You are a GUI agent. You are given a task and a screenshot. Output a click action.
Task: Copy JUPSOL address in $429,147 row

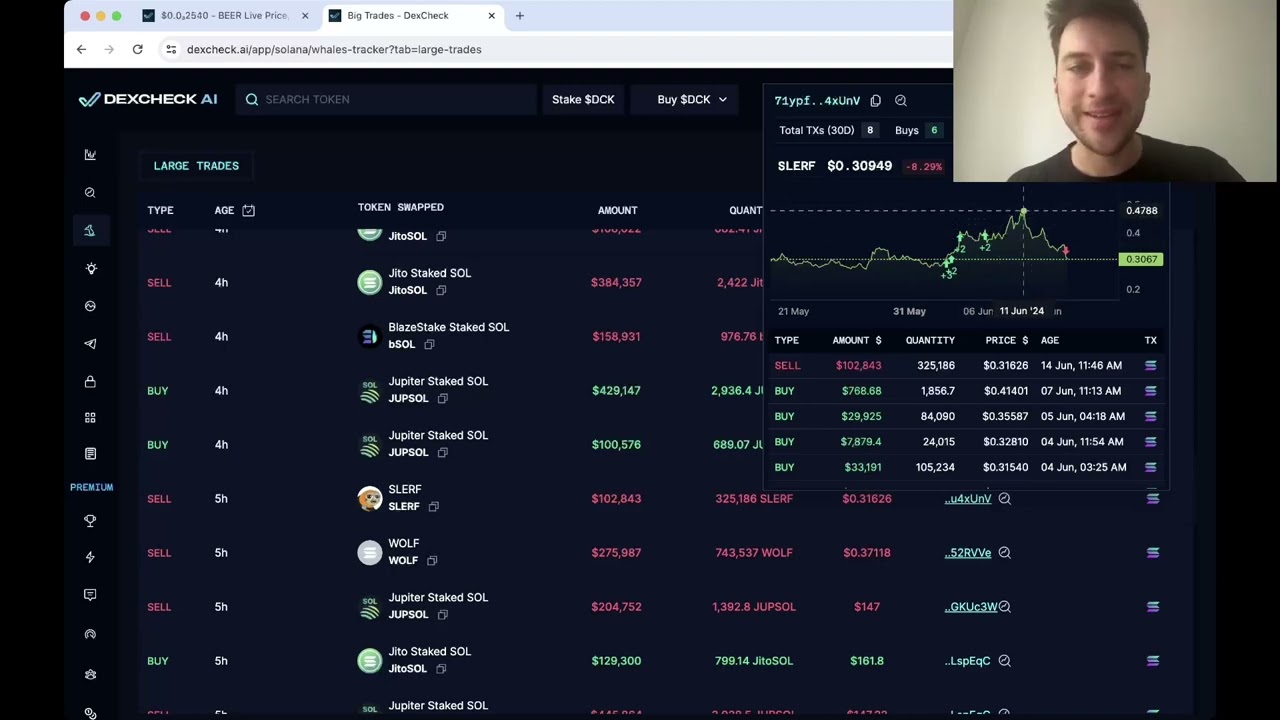pyautogui.click(x=442, y=398)
